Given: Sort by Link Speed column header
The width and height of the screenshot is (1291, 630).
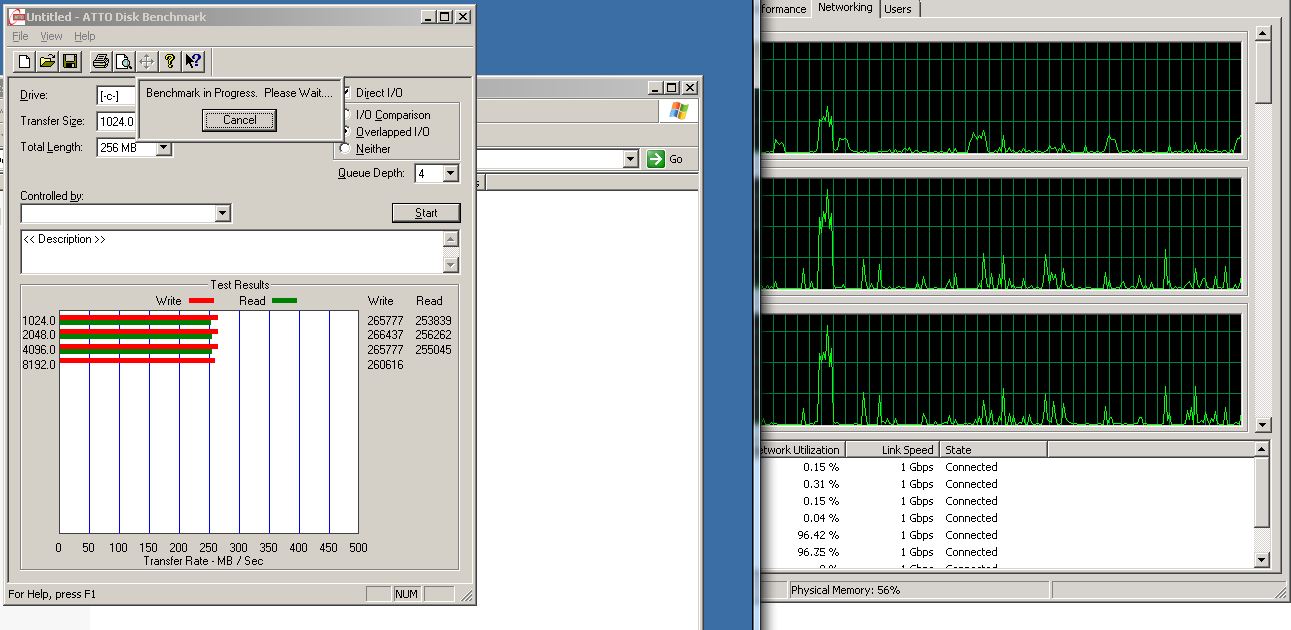Looking at the screenshot, I should pyautogui.click(x=893, y=450).
